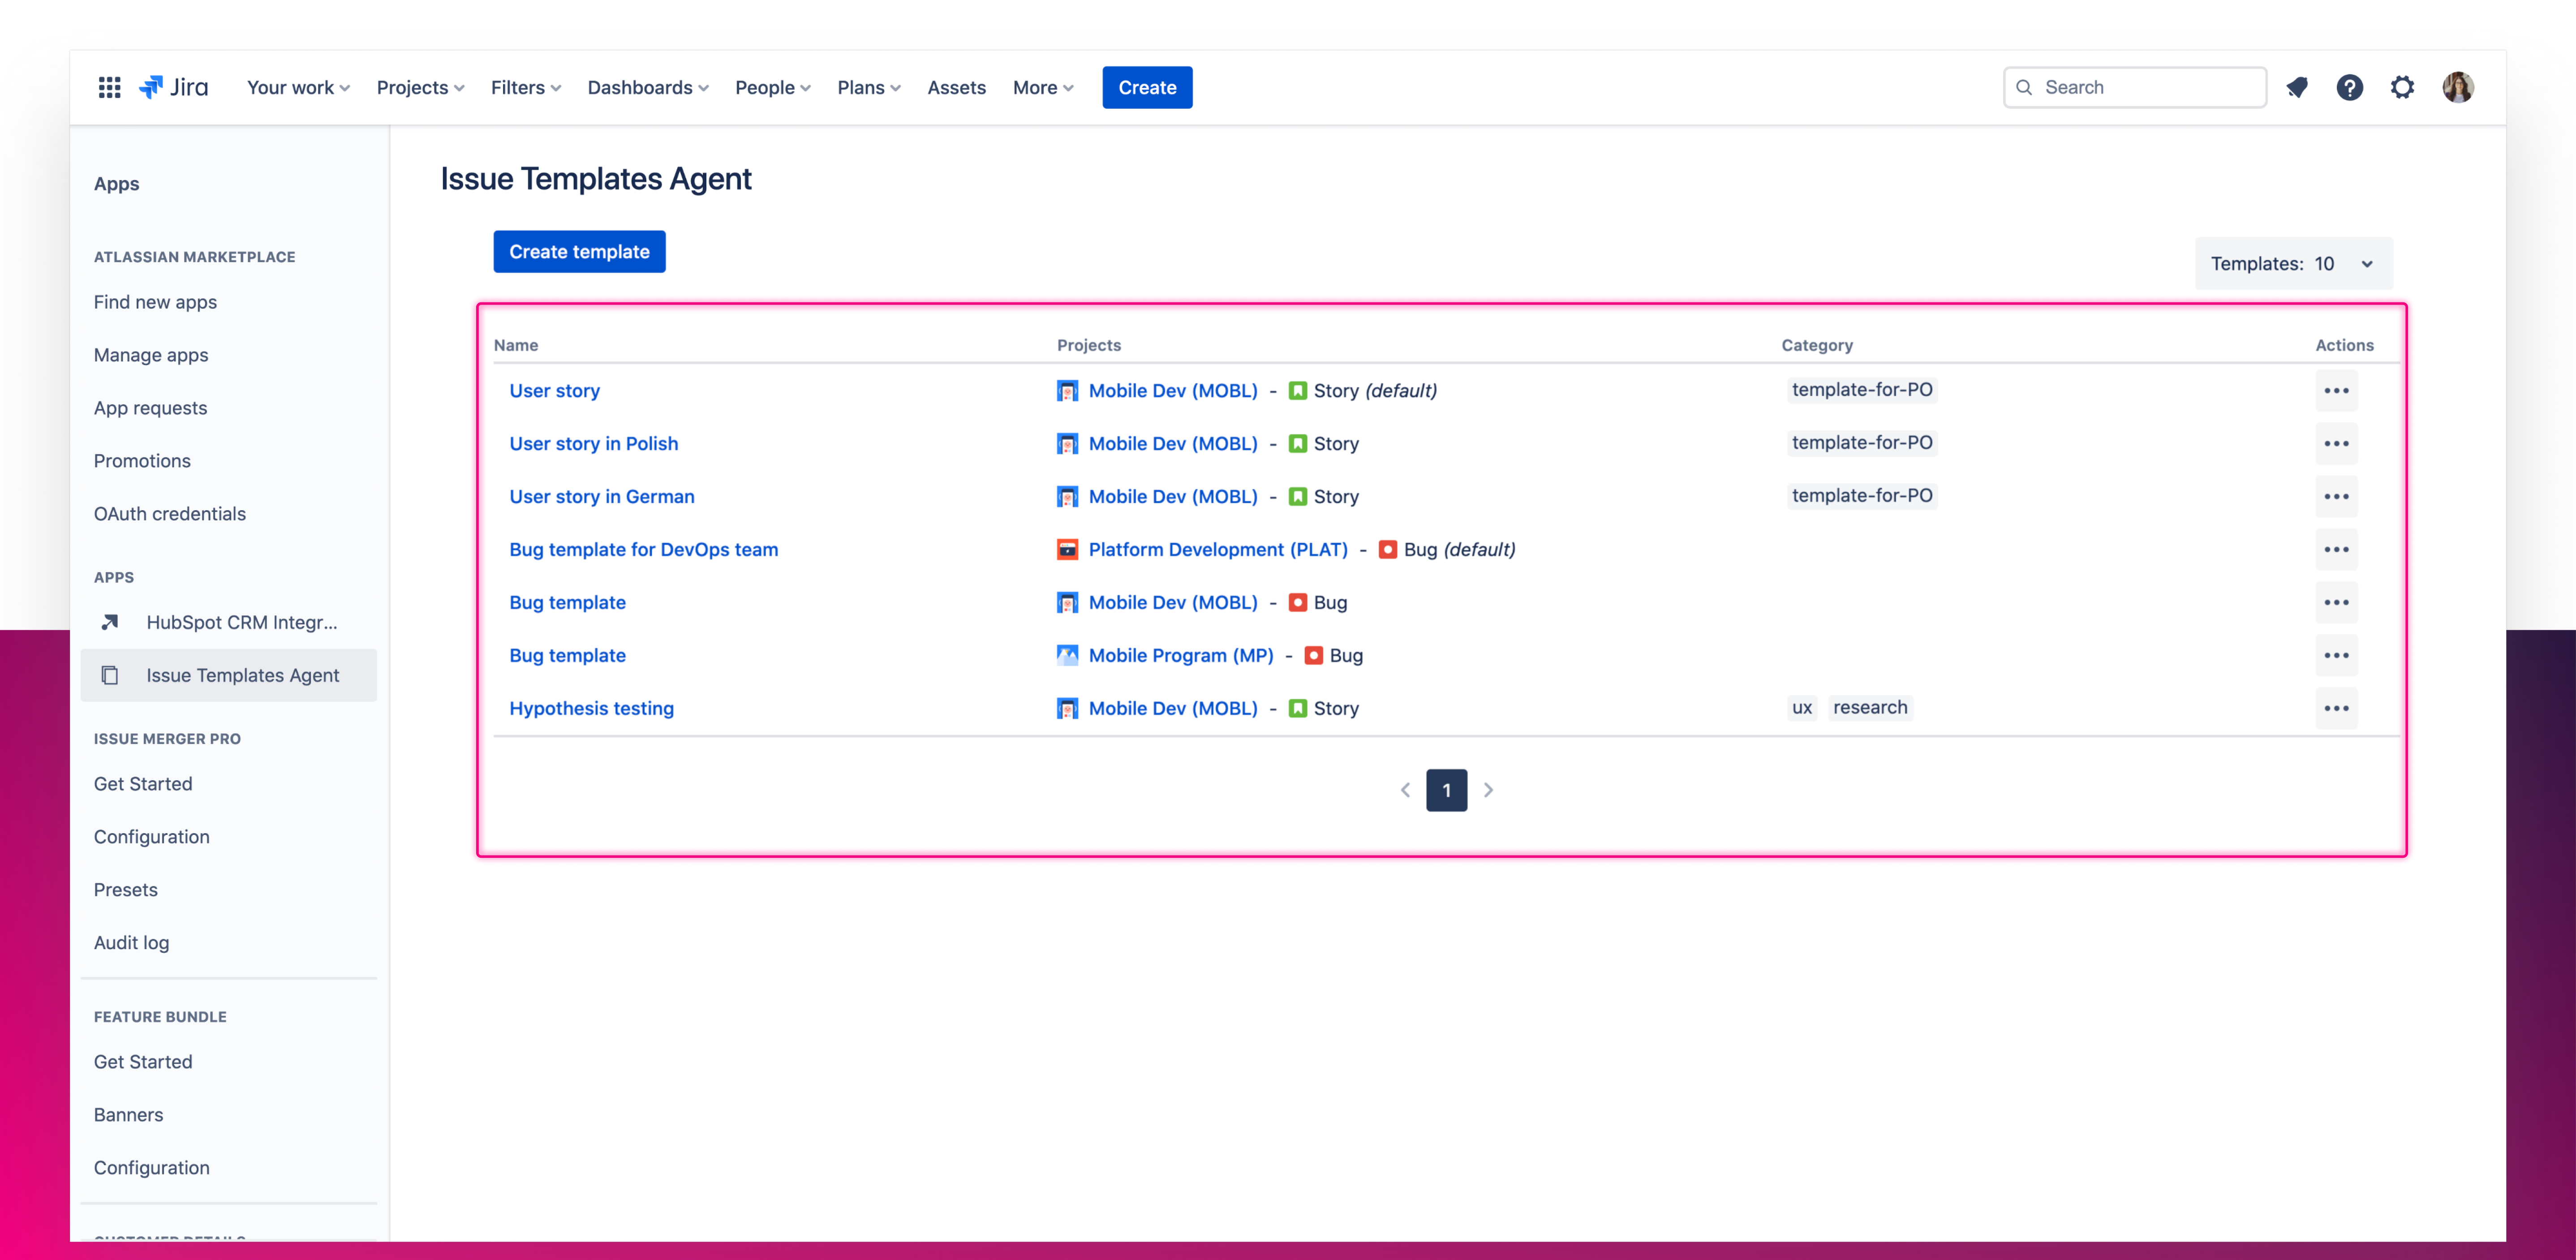Open the settings gear icon
Screen dimensions: 2576x1260
(x=2402, y=87)
